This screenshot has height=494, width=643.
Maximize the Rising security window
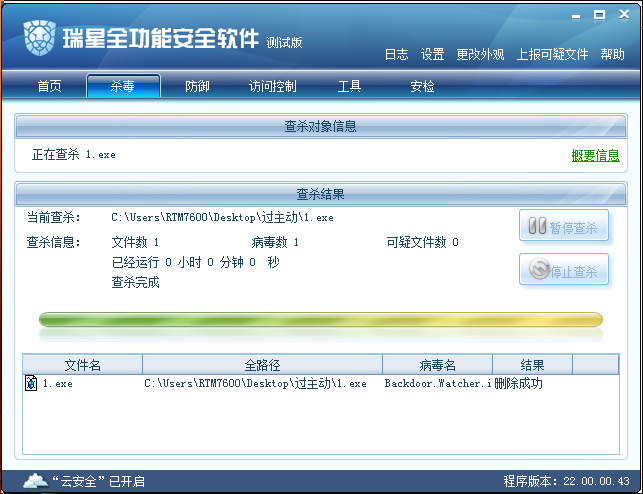pos(600,15)
